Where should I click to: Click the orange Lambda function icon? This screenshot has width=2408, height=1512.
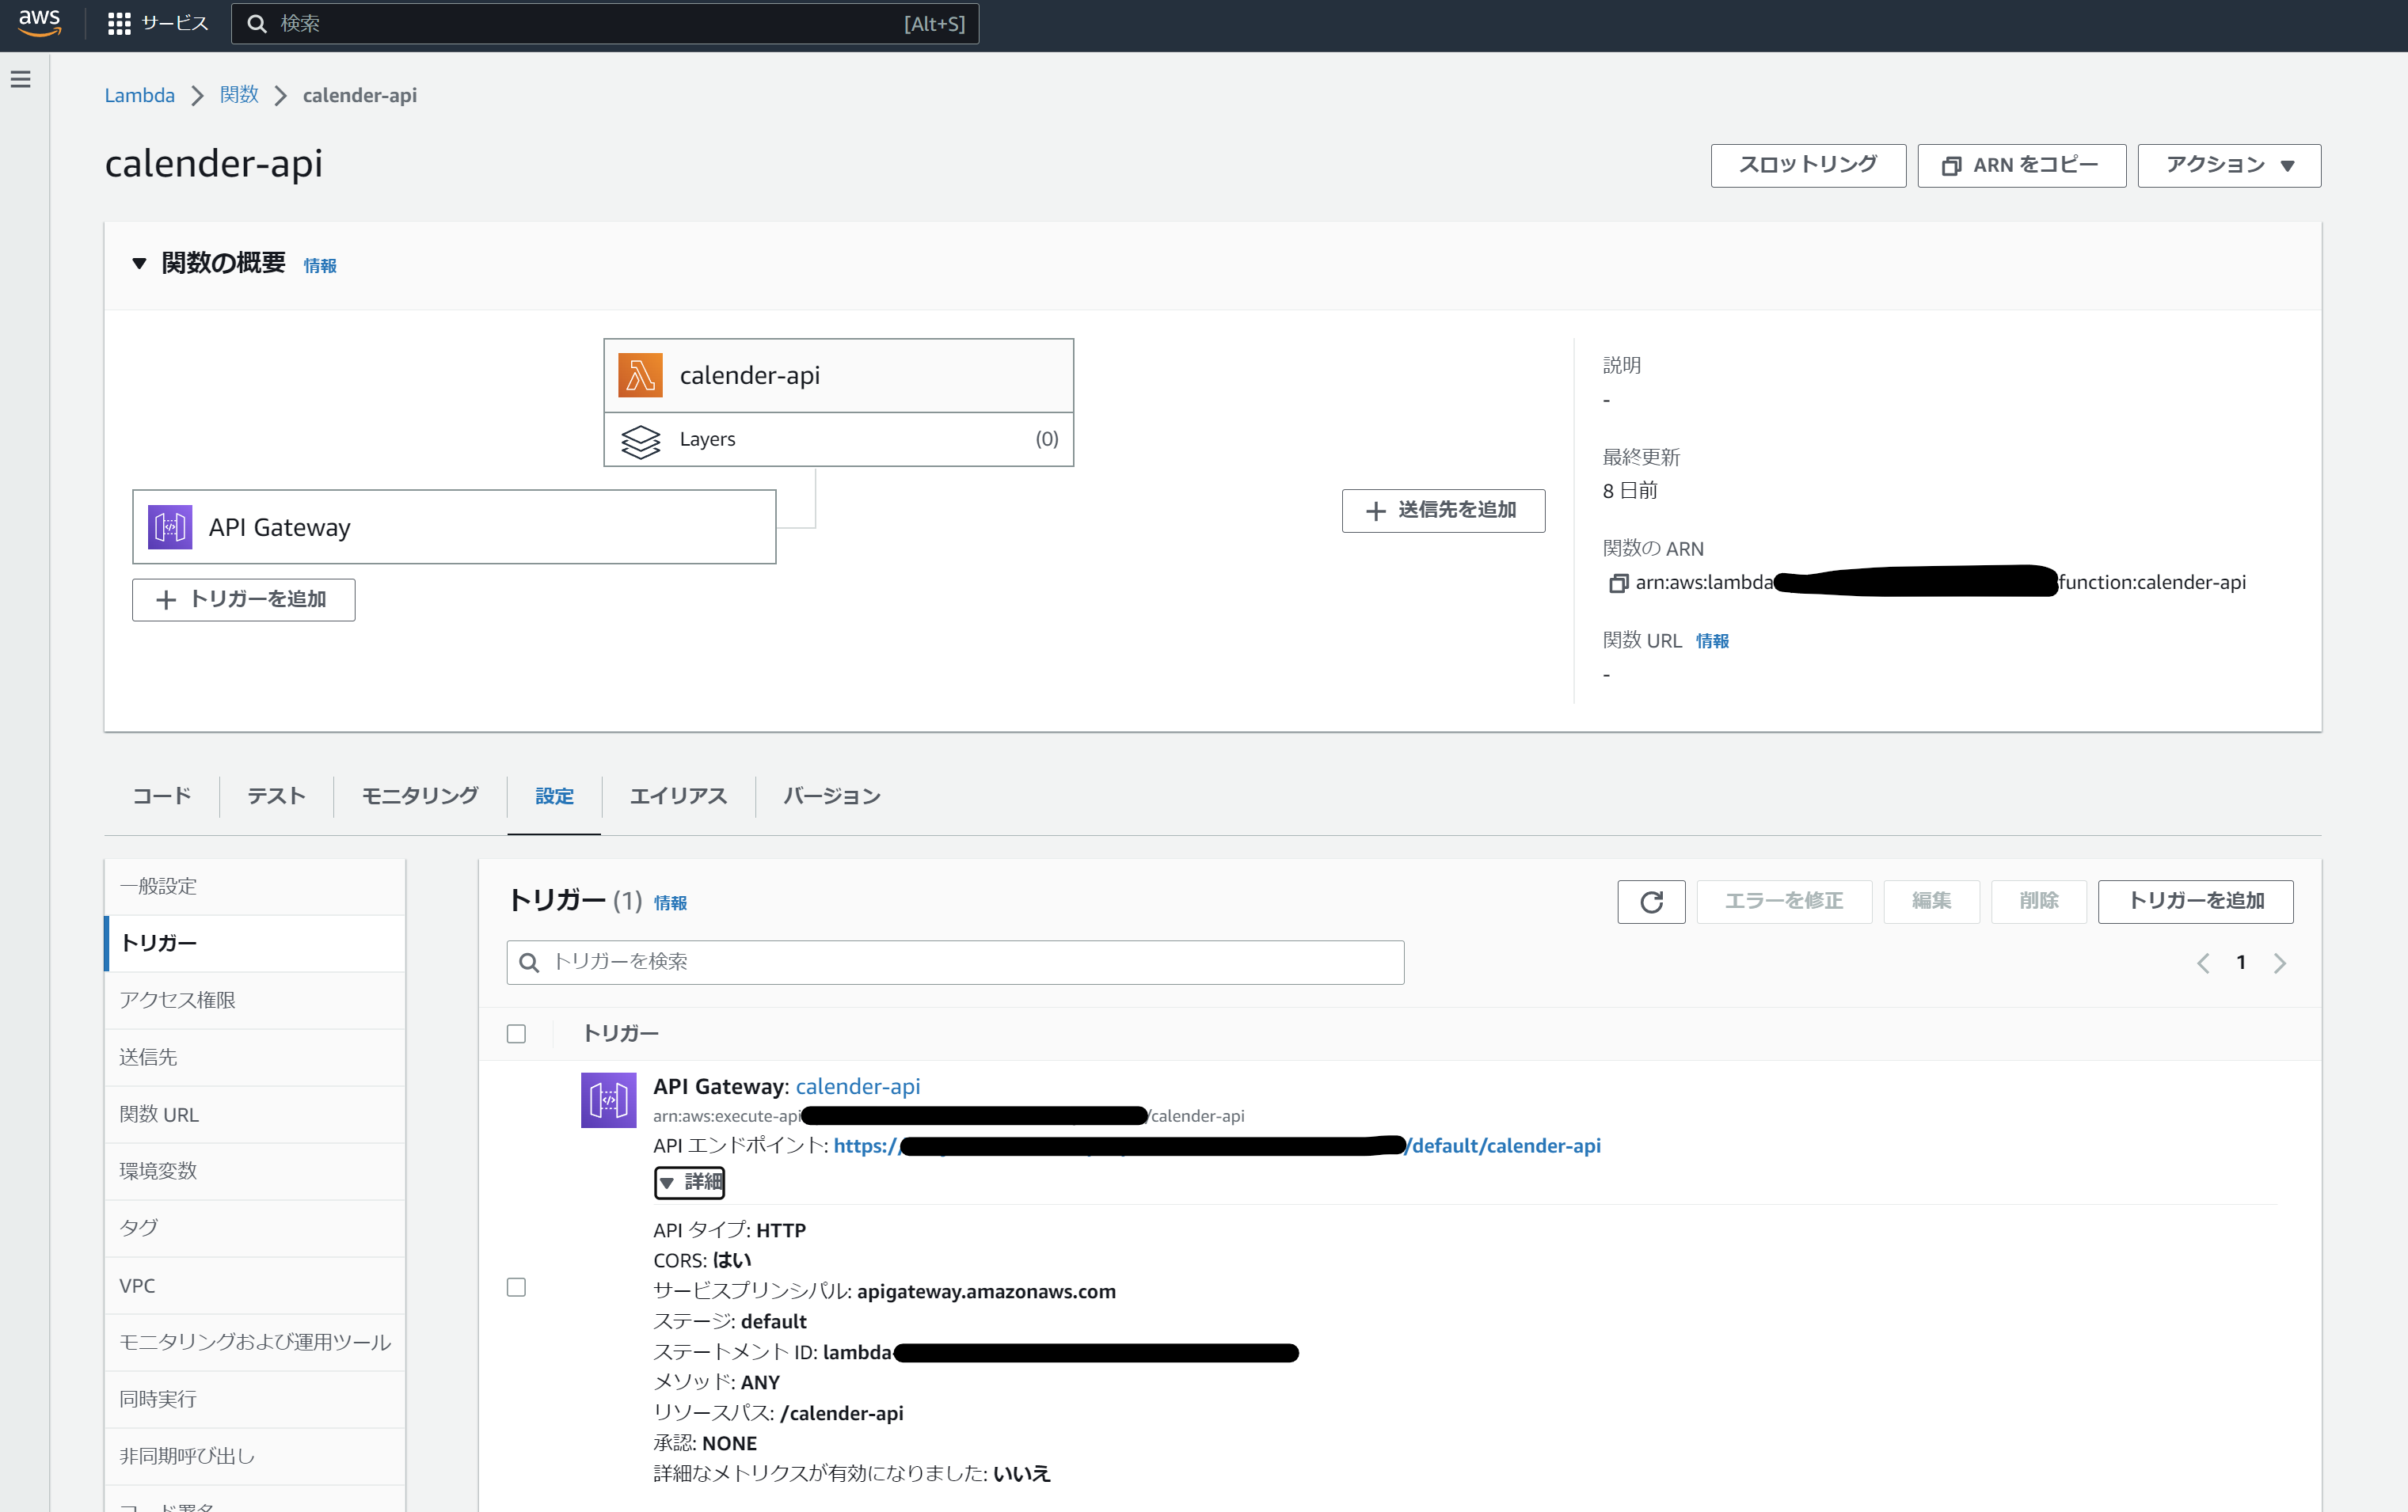[640, 375]
